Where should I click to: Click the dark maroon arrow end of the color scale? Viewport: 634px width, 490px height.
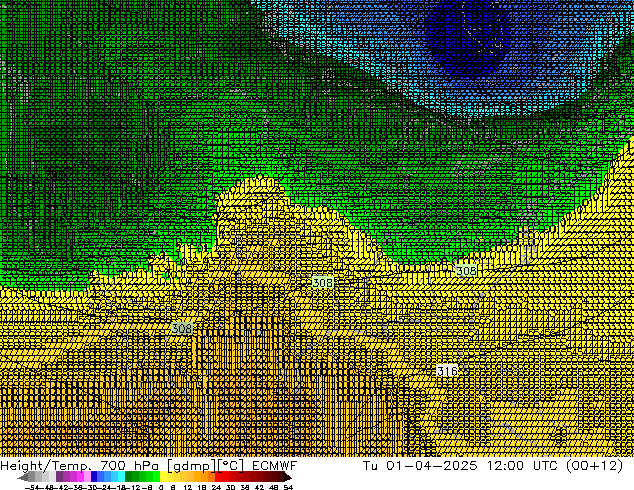click(287, 477)
